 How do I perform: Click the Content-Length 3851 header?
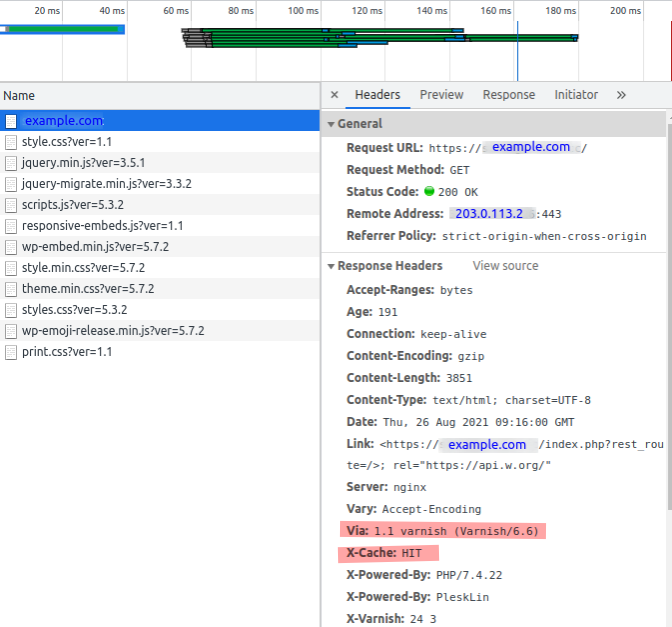[x=409, y=378]
